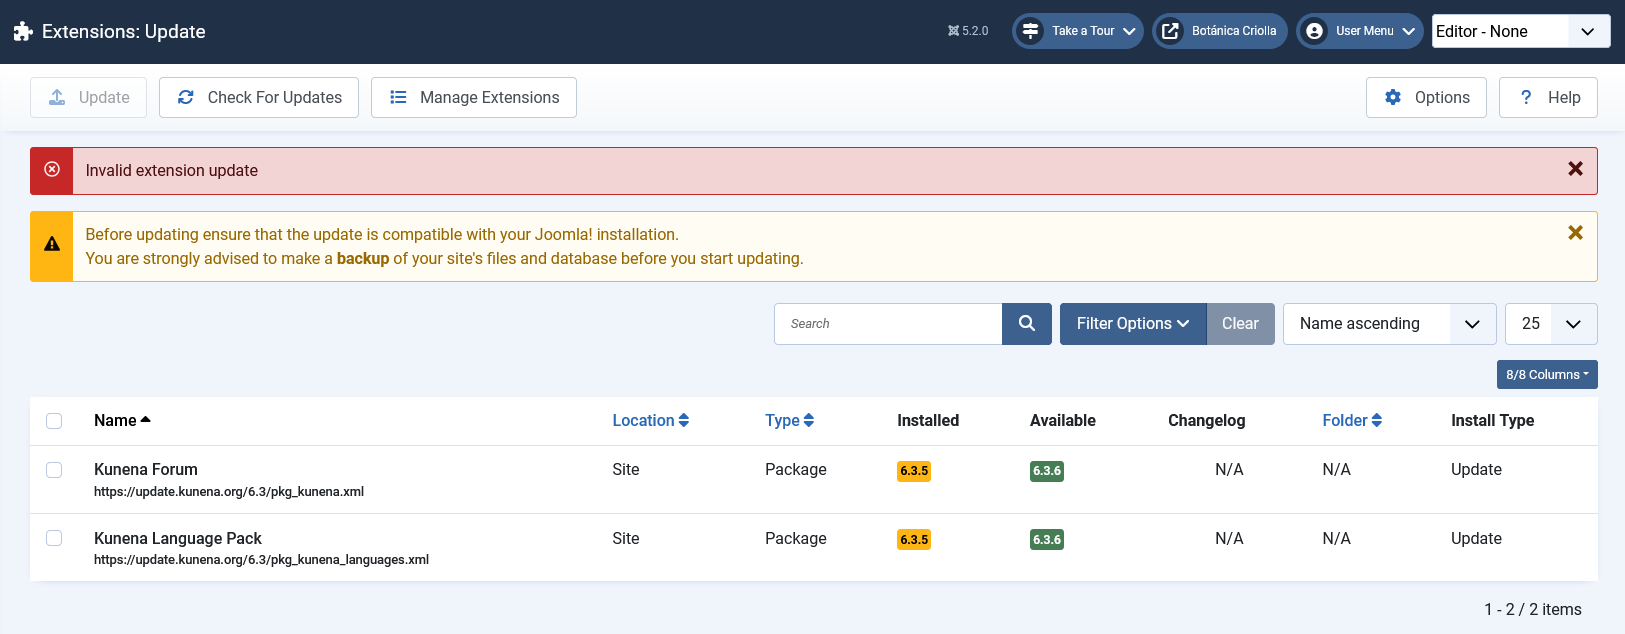The width and height of the screenshot is (1625, 634).
Task: Click the Joomla 5.2.0 version icon
Action: (x=954, y=31)
